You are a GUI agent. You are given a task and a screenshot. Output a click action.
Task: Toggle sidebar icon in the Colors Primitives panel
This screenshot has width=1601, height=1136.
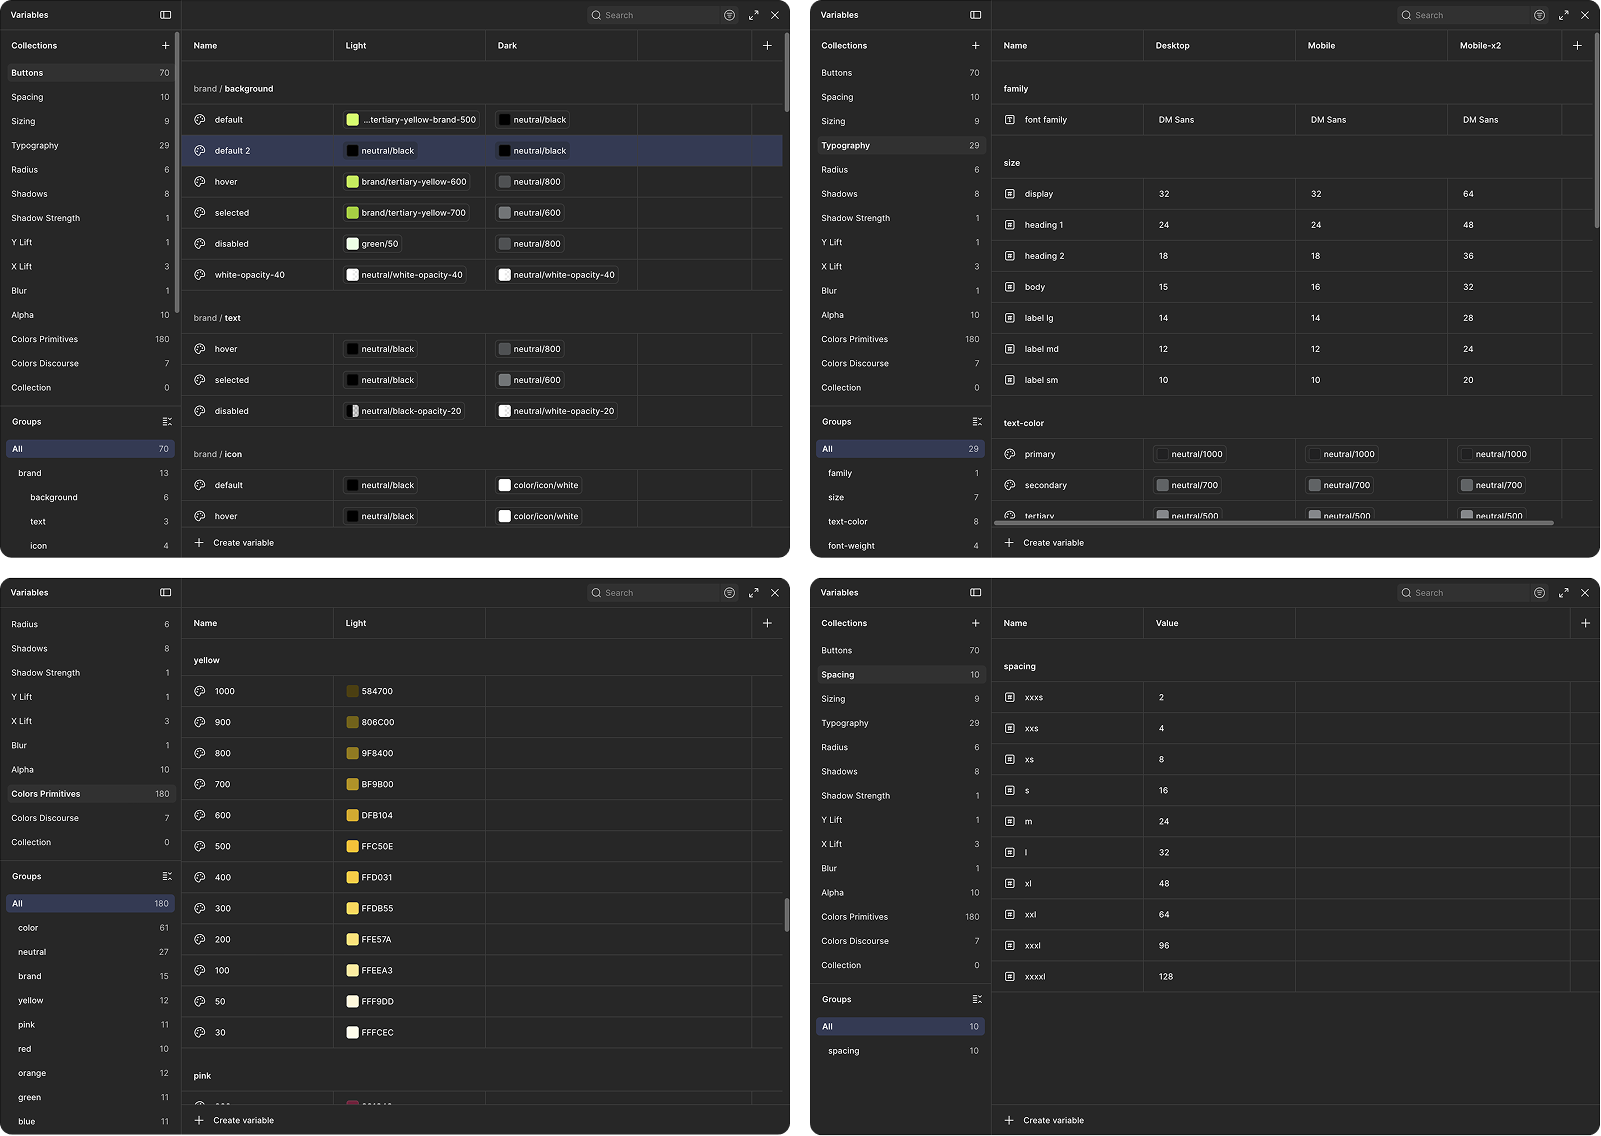165,593
